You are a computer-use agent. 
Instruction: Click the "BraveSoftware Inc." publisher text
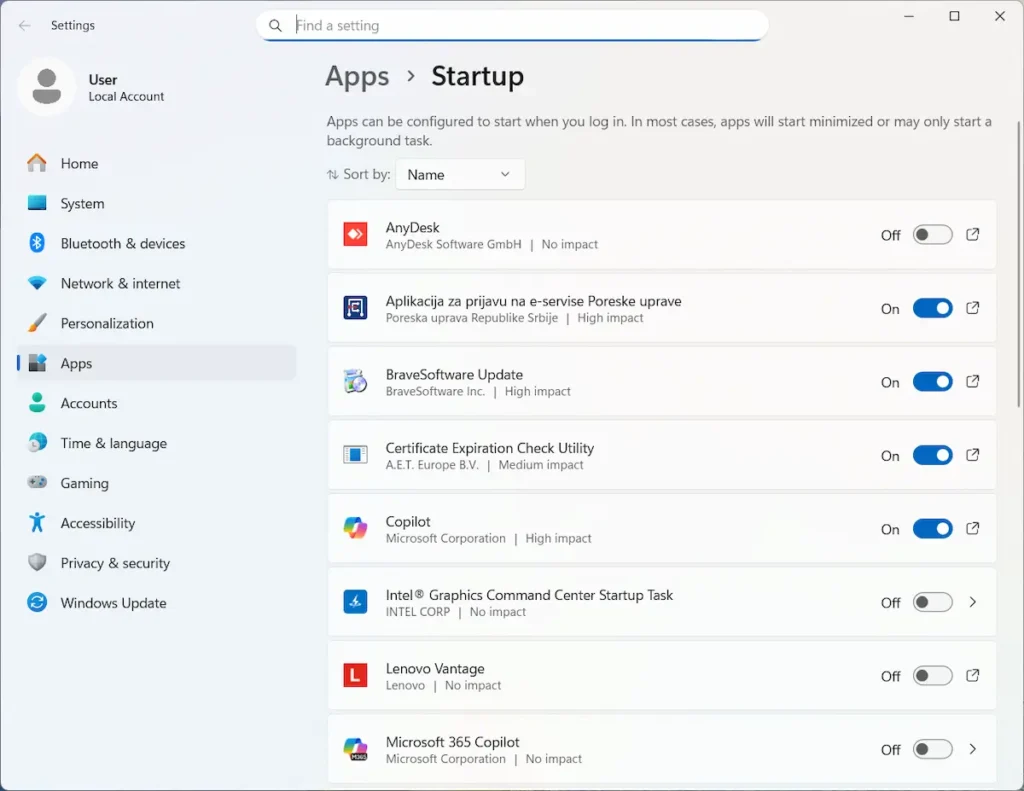pos(435,391)
